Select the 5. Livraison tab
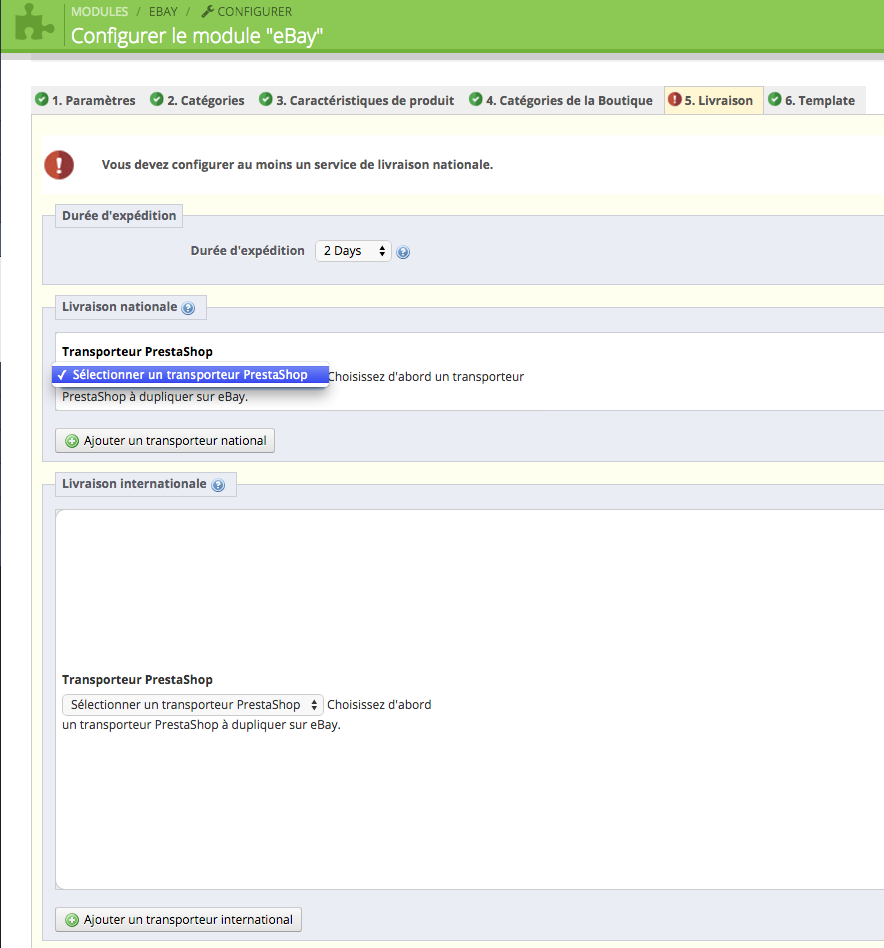 click(713, 100)
